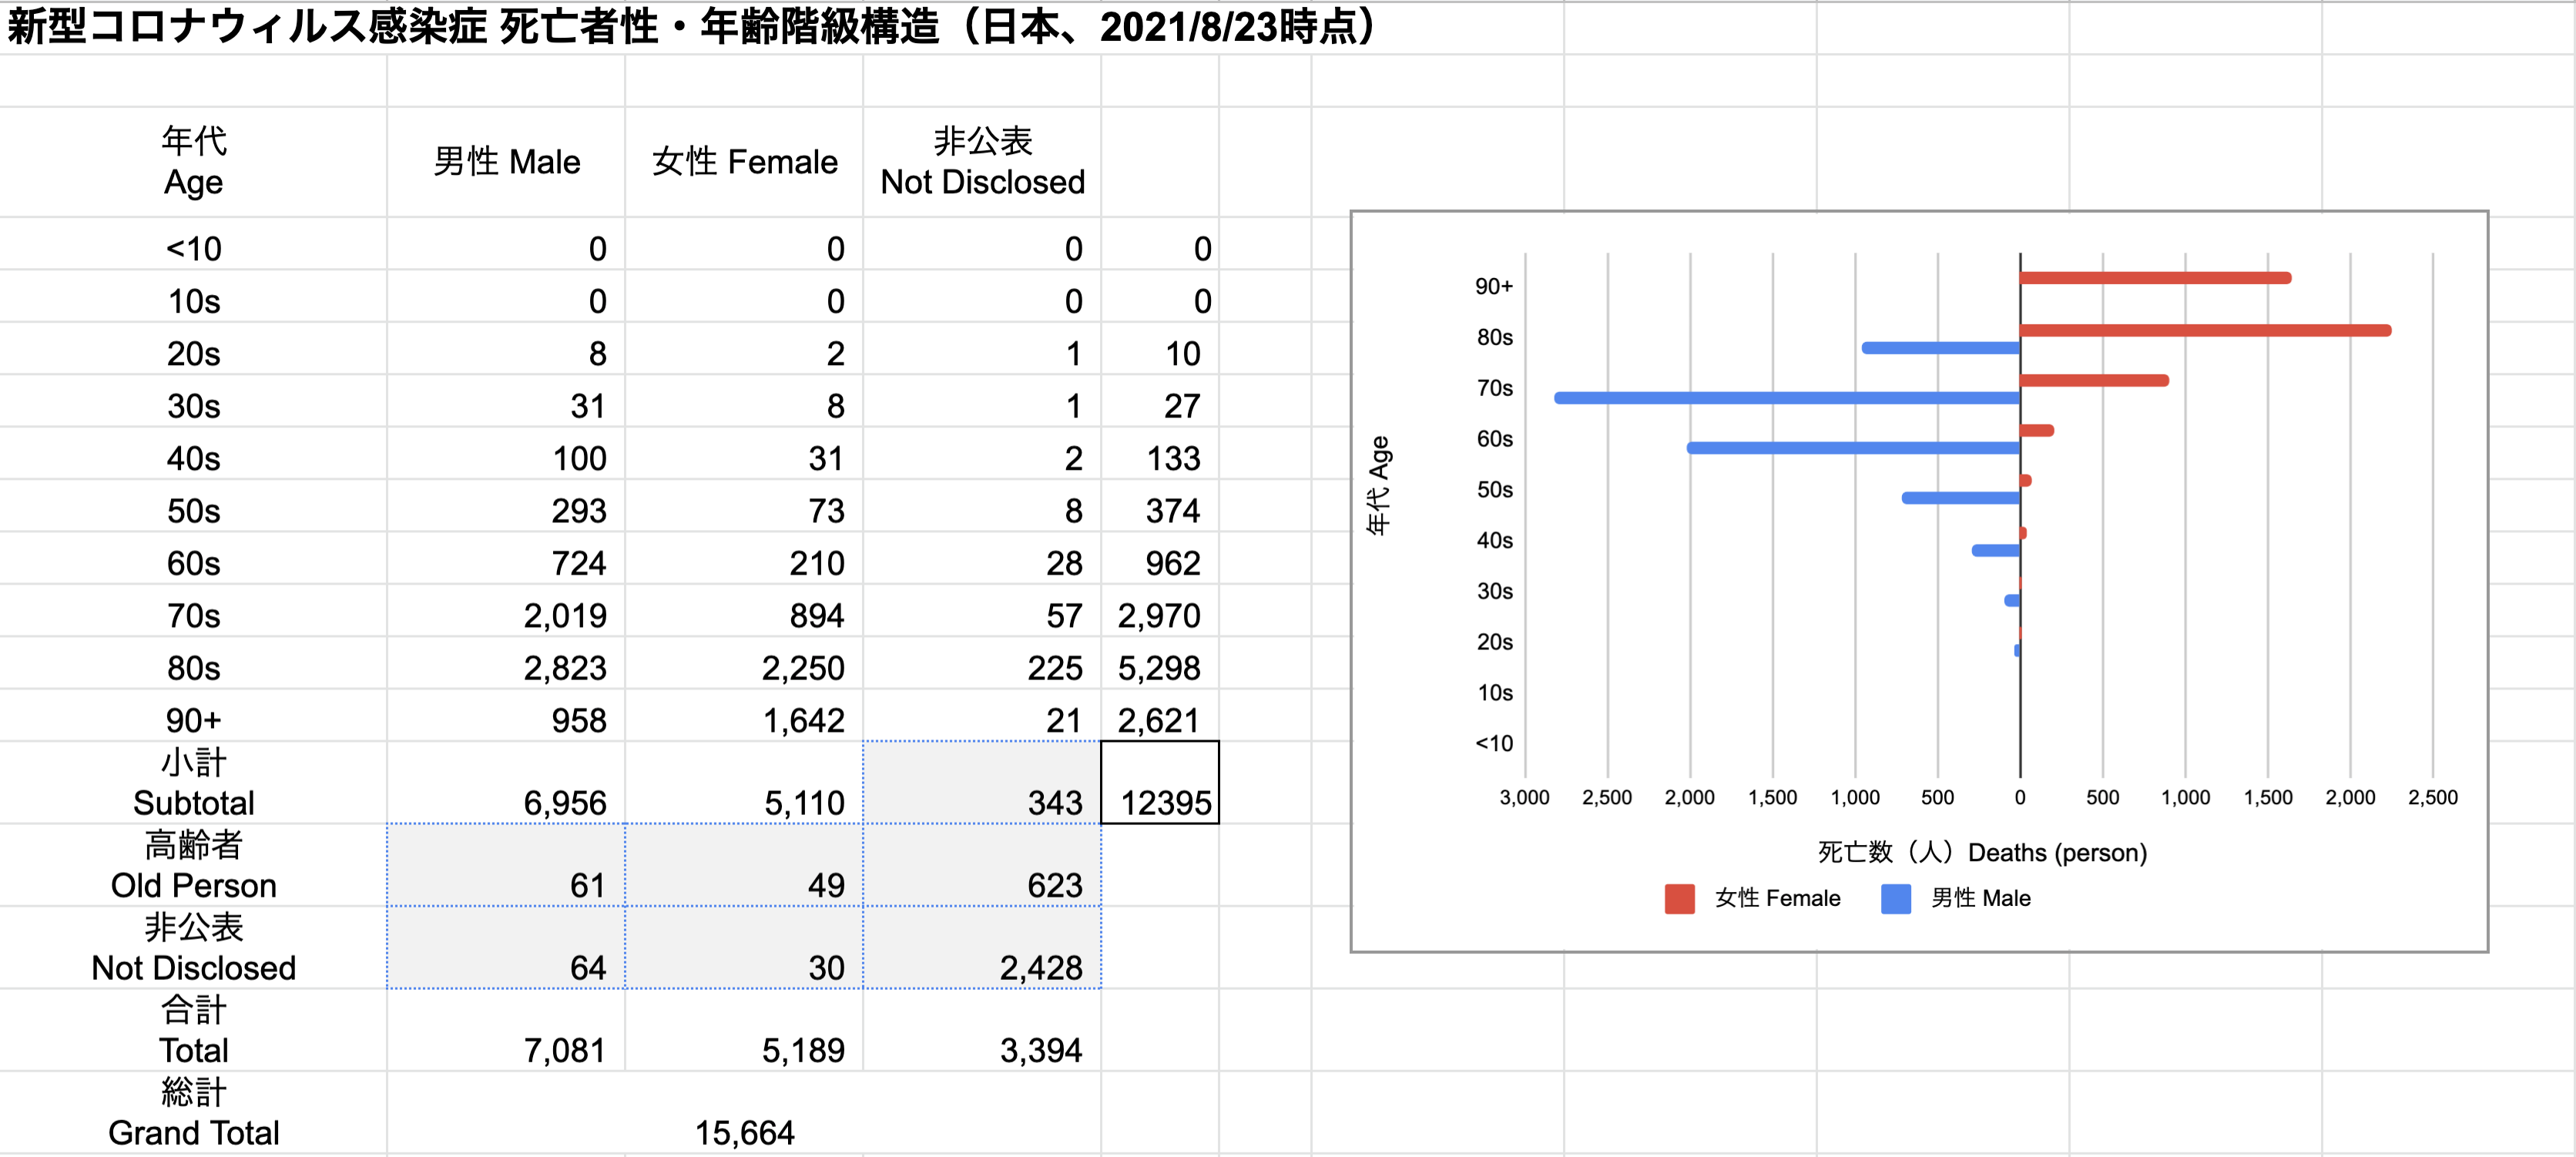Click the grand total cell 15,664
This screenshot has height=1157, width=2576.
[x=744, y=1112]
